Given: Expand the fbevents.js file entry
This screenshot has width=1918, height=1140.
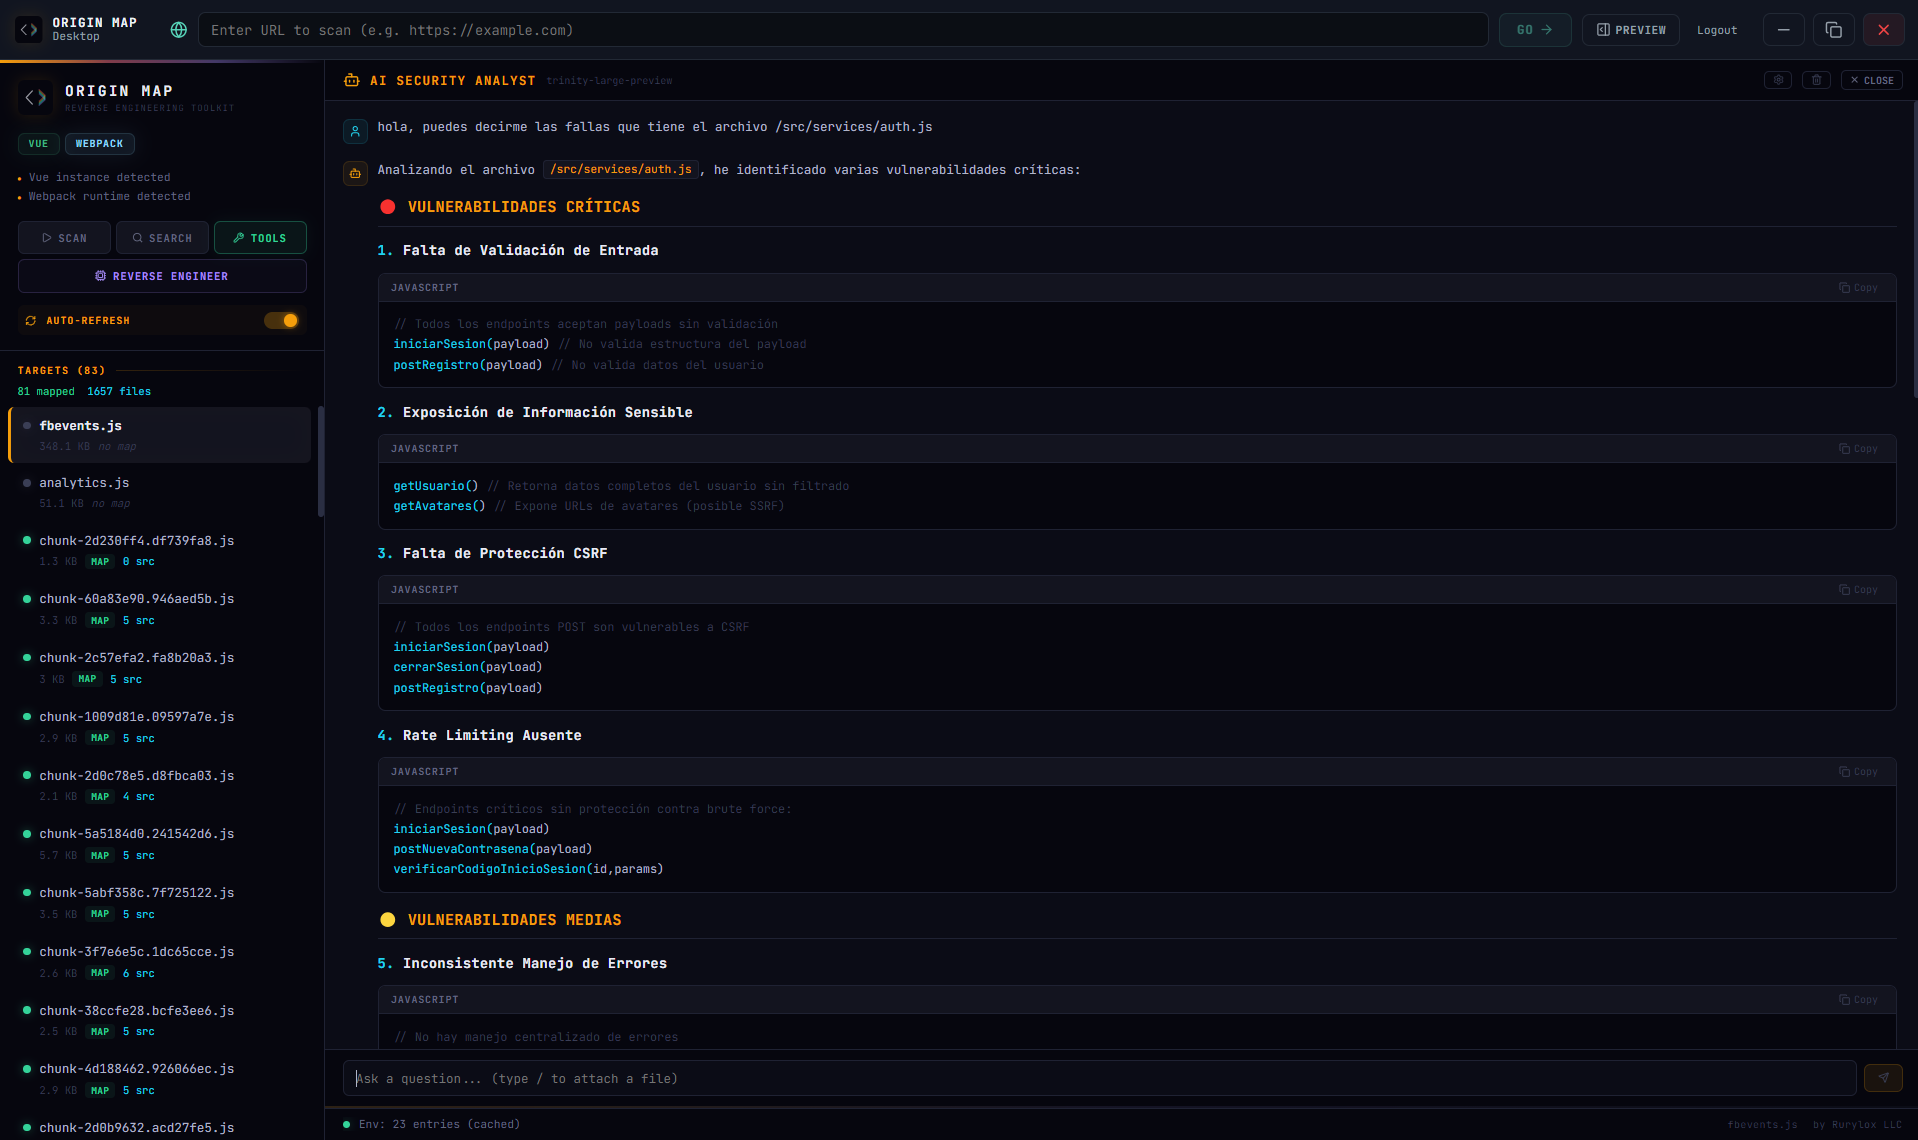Looking at the screenshot, I should [x=80, y=425].
